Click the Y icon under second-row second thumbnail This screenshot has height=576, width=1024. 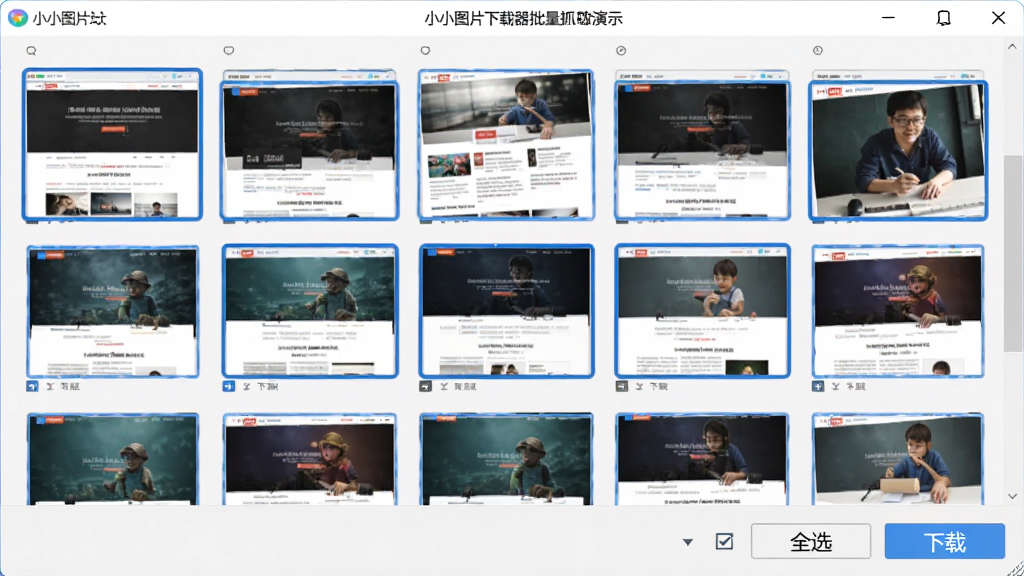coord(247,387)
